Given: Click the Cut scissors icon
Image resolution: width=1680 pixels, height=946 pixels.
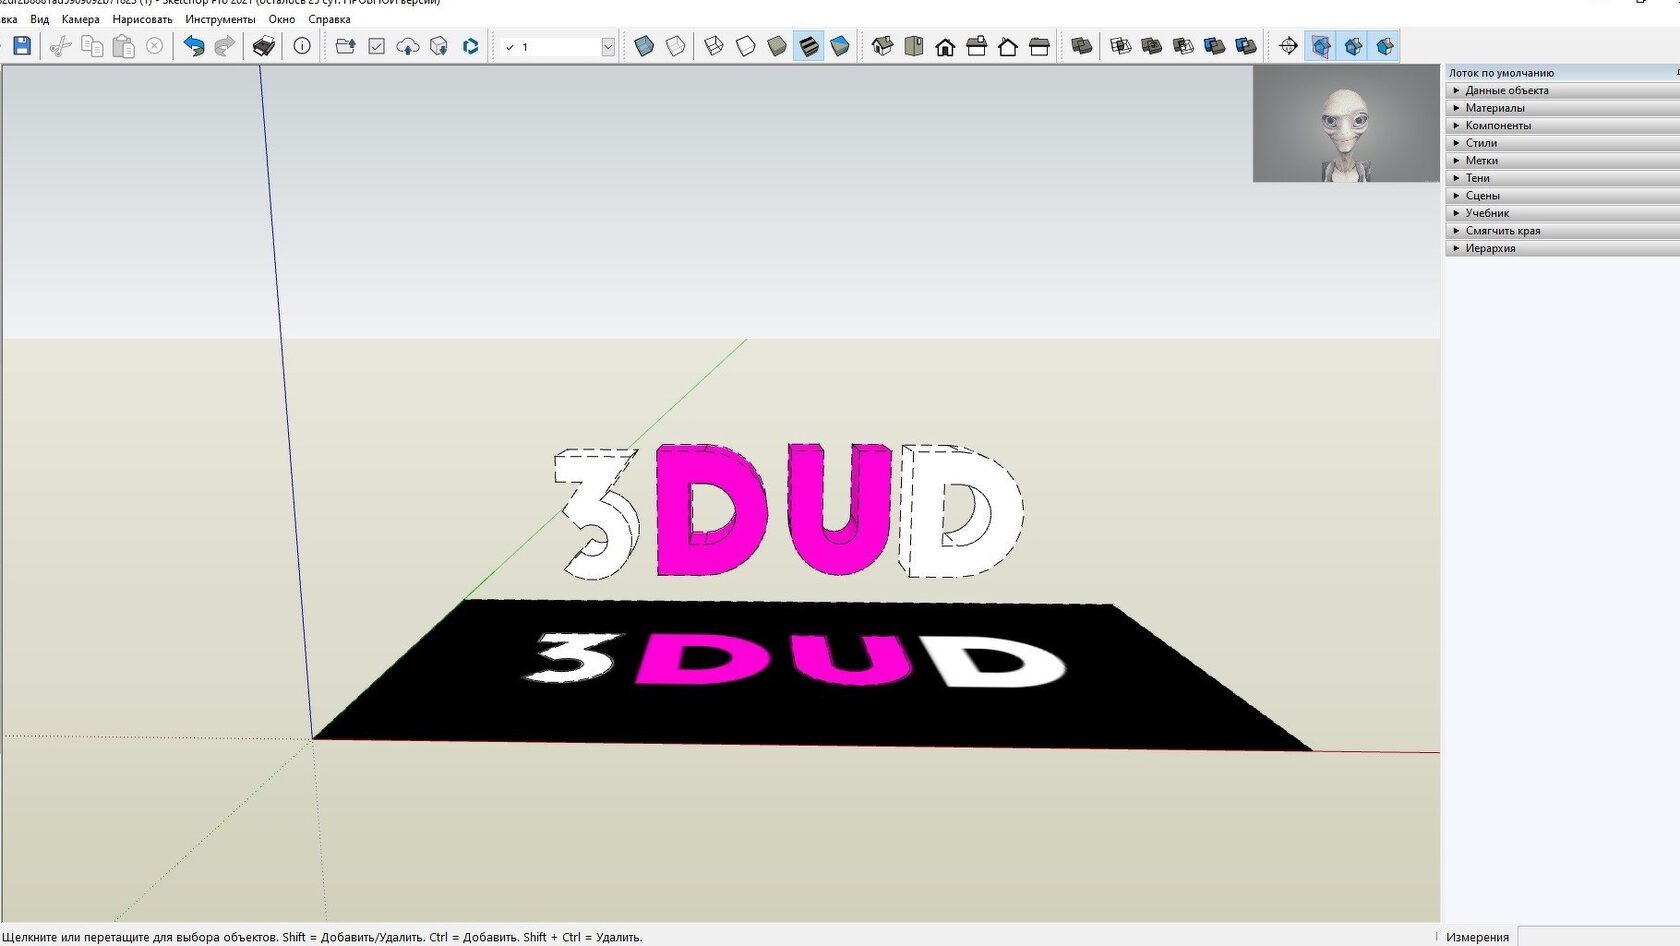Looking at the screenshot, I should [x=60, y=46].
